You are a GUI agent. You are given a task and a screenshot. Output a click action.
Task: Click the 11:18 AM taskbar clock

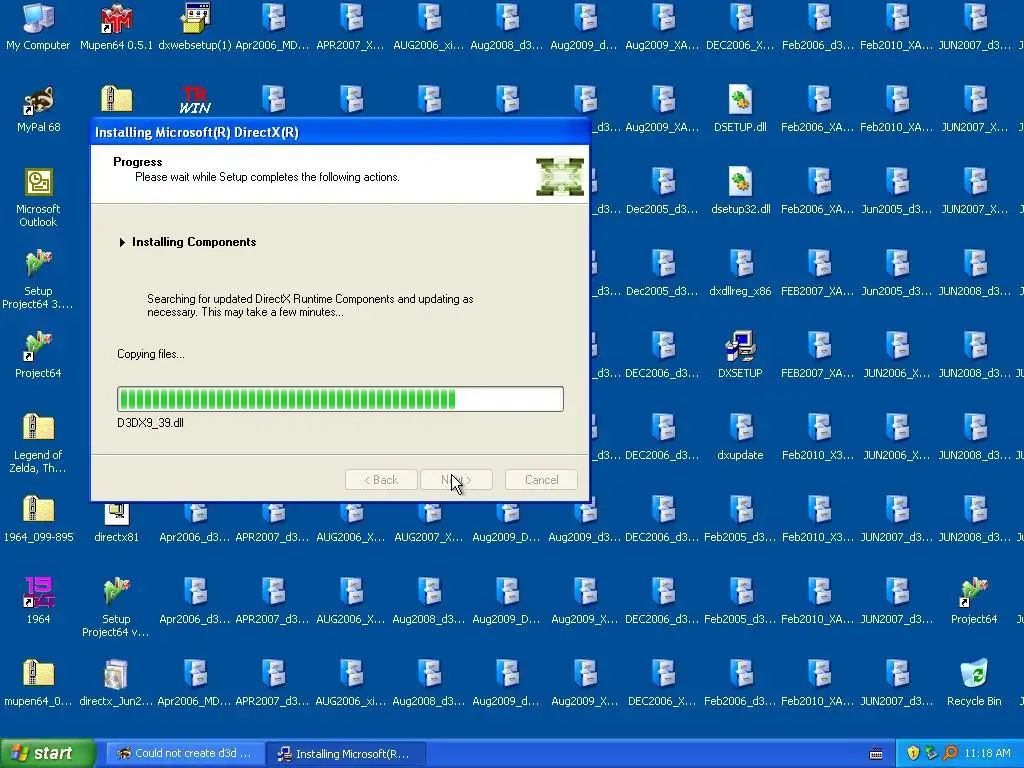[987, 754]
